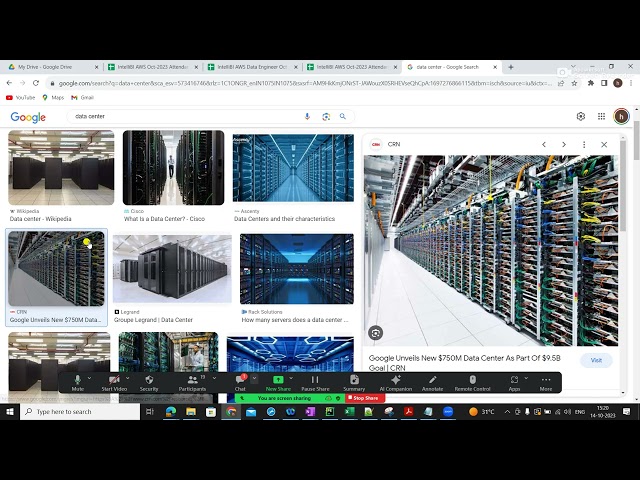
Task: Mute microphone in Zoom toolbar
Action: [78, 383]
